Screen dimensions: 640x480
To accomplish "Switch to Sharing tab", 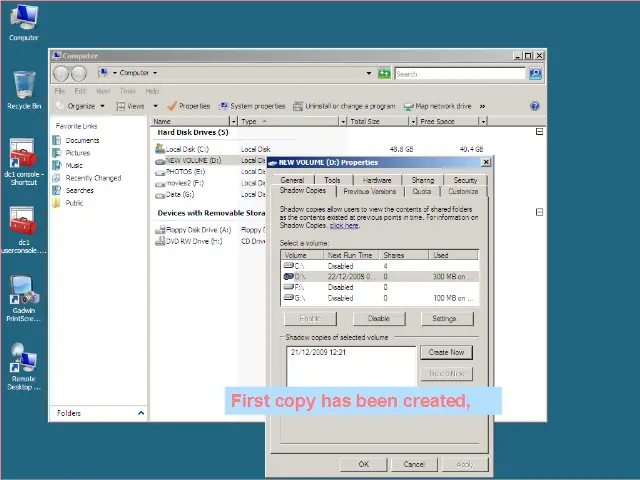I will [x=423, y=180].
